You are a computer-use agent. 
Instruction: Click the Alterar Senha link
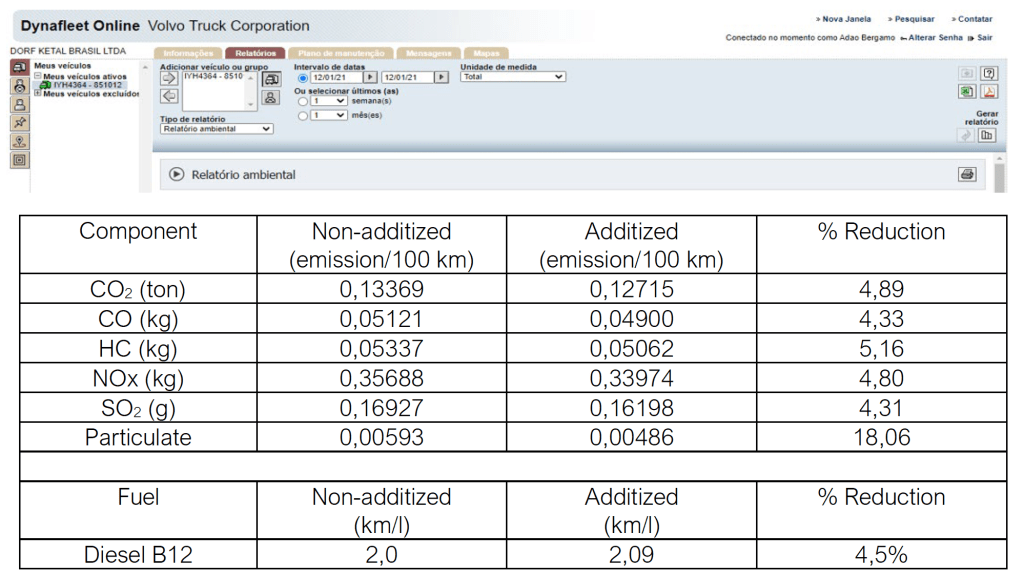[935, 37]
